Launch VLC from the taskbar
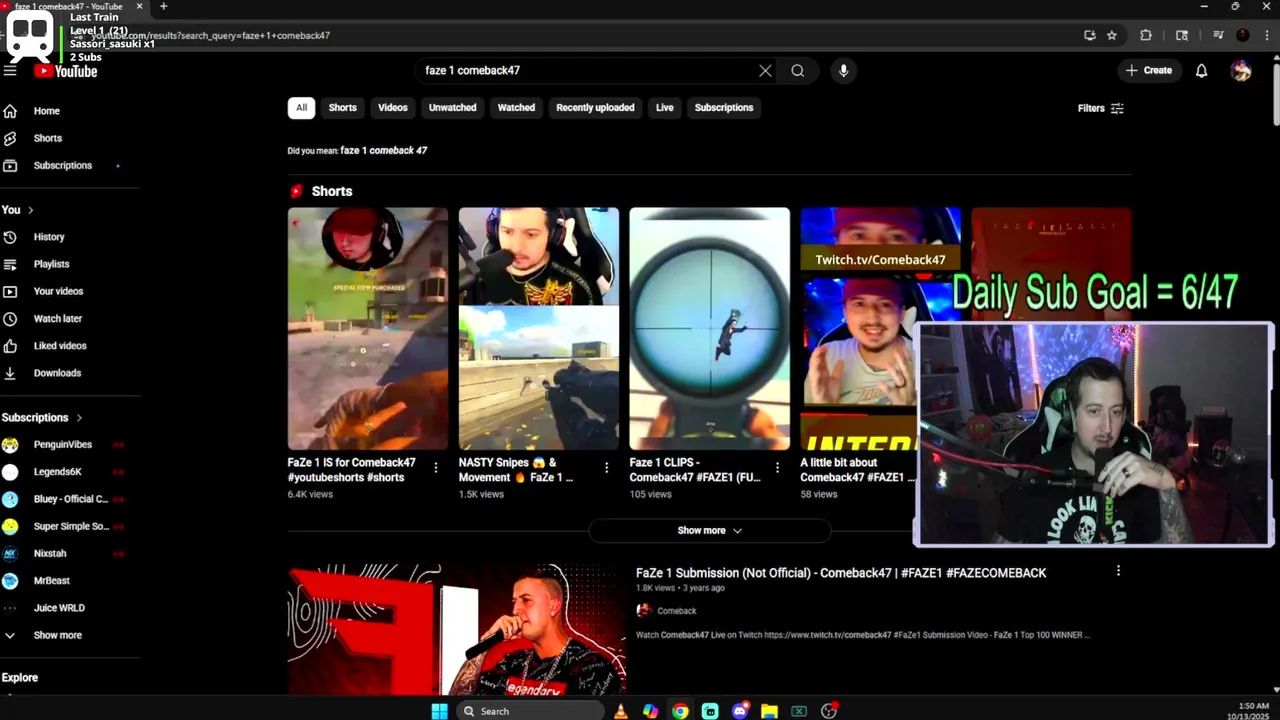The height and width of the screenshot is (720, 1280). click(621, 711)
